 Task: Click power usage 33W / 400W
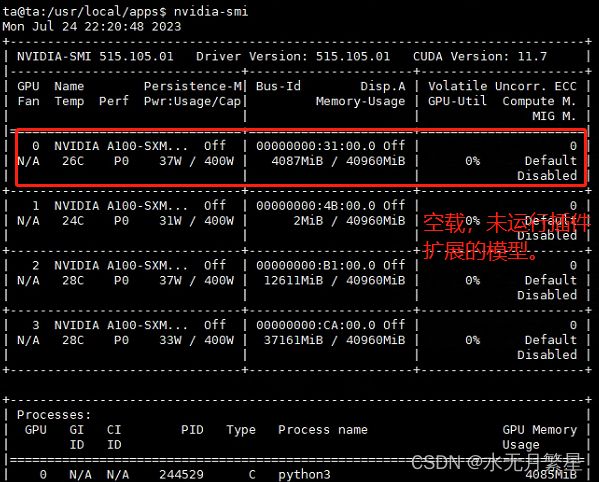[x=196, y=340]
